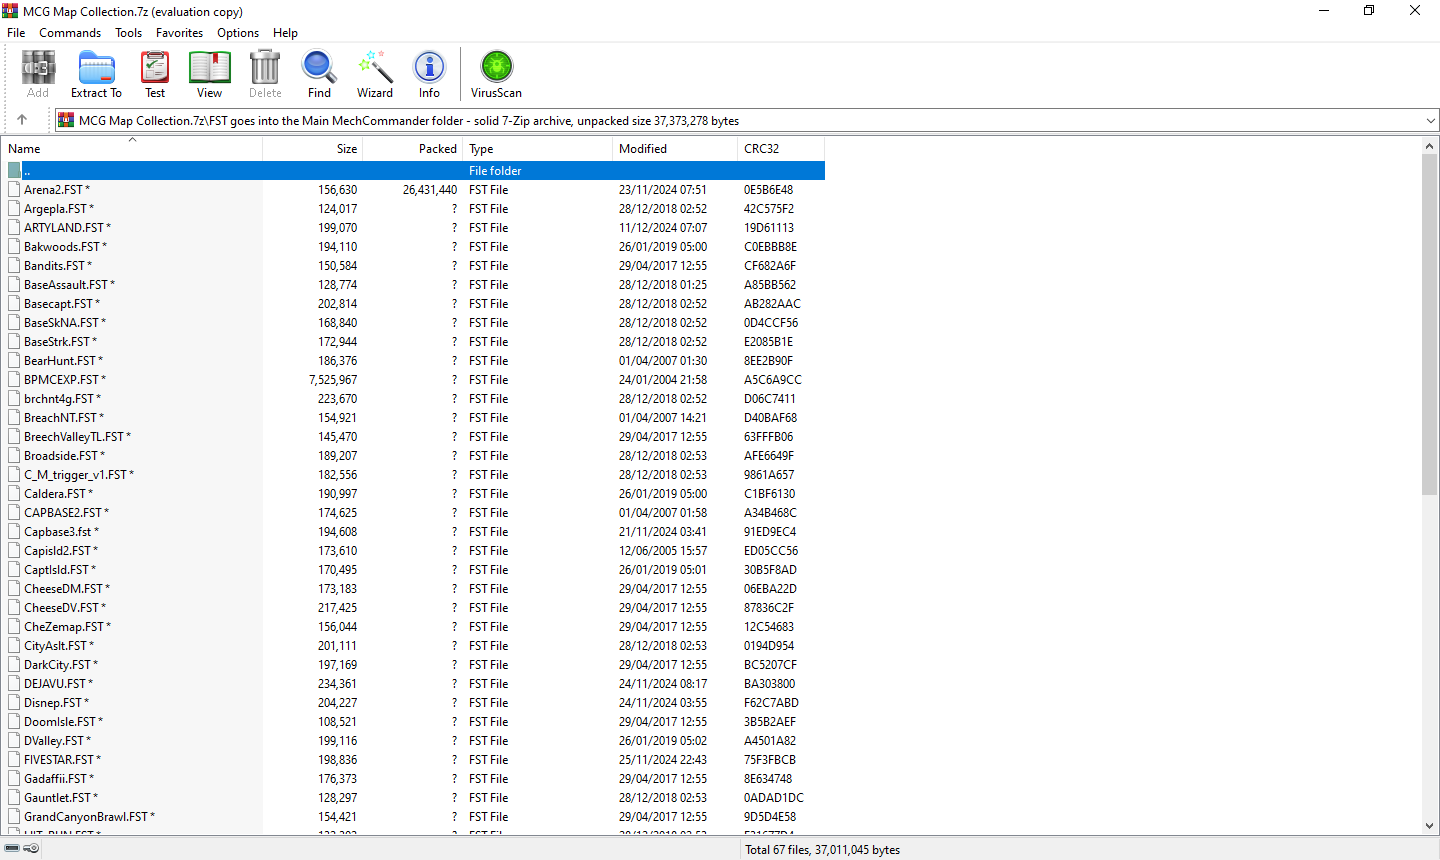Sort files by CRC32 column header
Image resolution: width=1440 pixels, height=860 pixels.
[x=780, y=149]
